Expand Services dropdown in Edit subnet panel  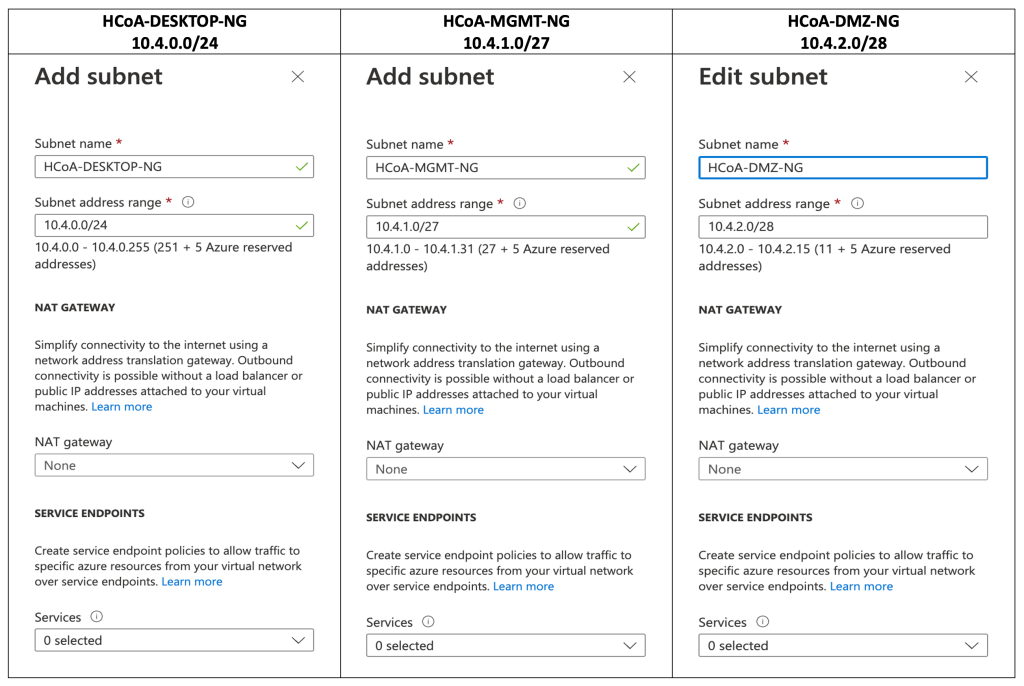pos(842,646)
